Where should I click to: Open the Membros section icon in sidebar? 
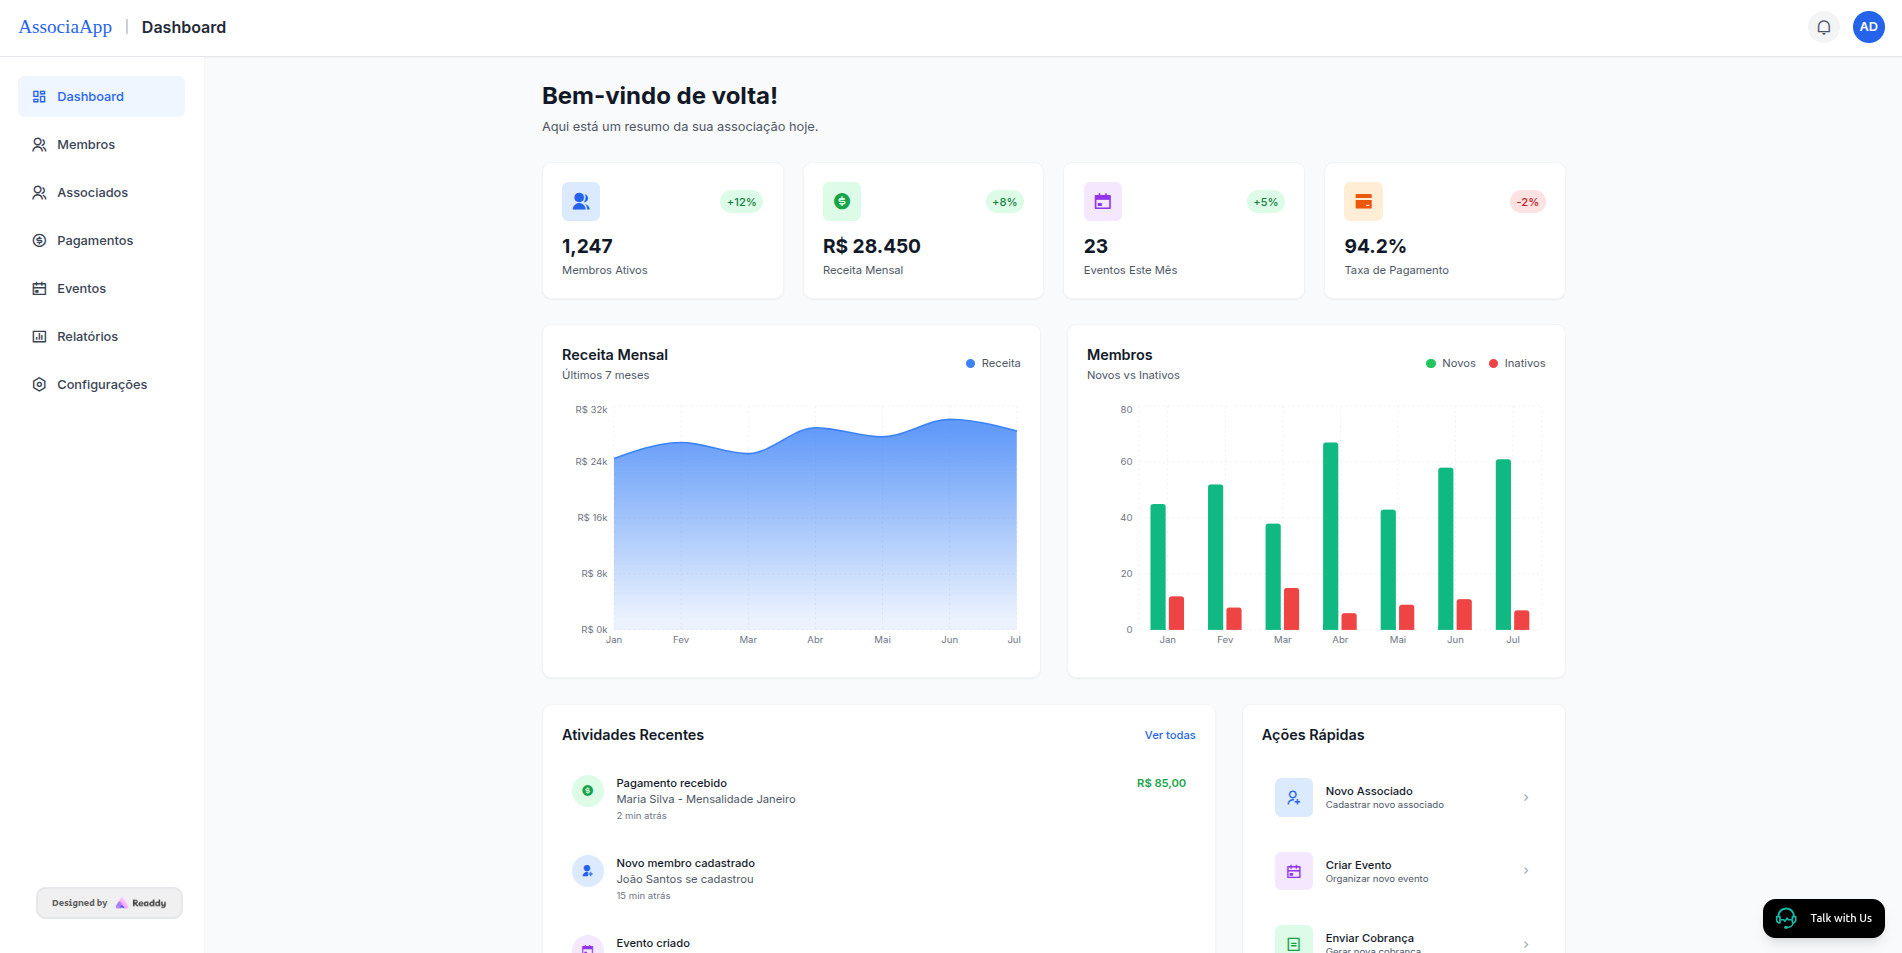38,144
